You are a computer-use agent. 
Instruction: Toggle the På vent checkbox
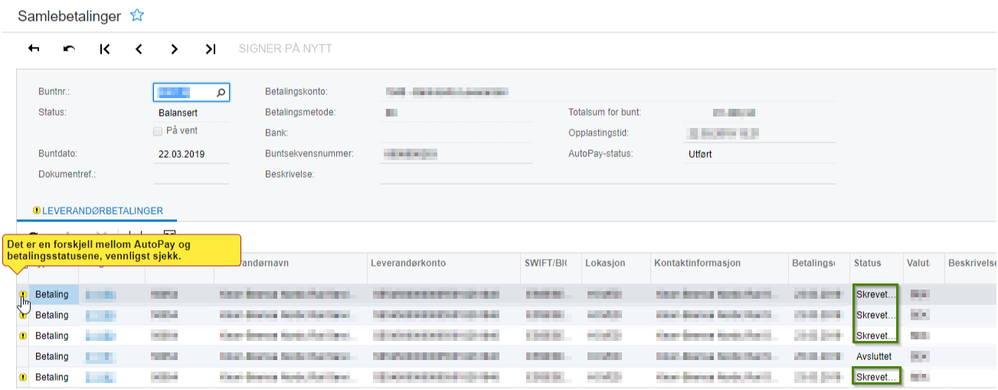click(x=158, y=130)
